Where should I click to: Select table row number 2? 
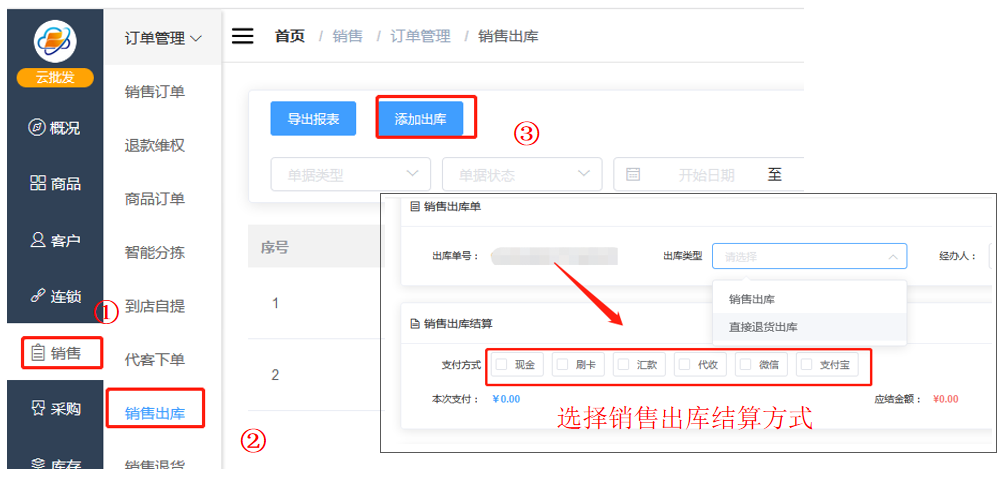[x=275, y=375]
